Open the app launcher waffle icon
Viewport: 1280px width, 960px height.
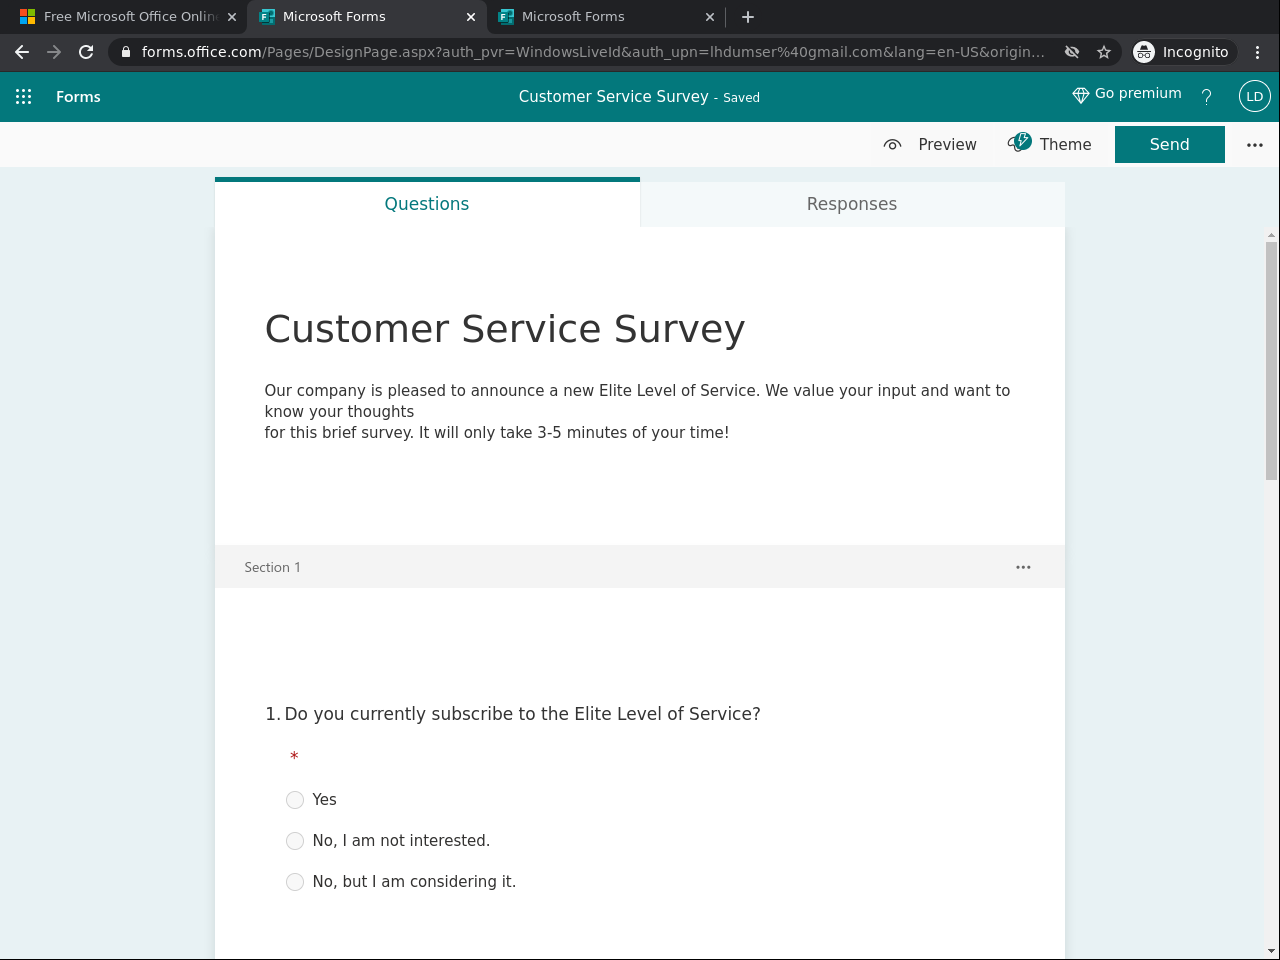click(24, 97)
